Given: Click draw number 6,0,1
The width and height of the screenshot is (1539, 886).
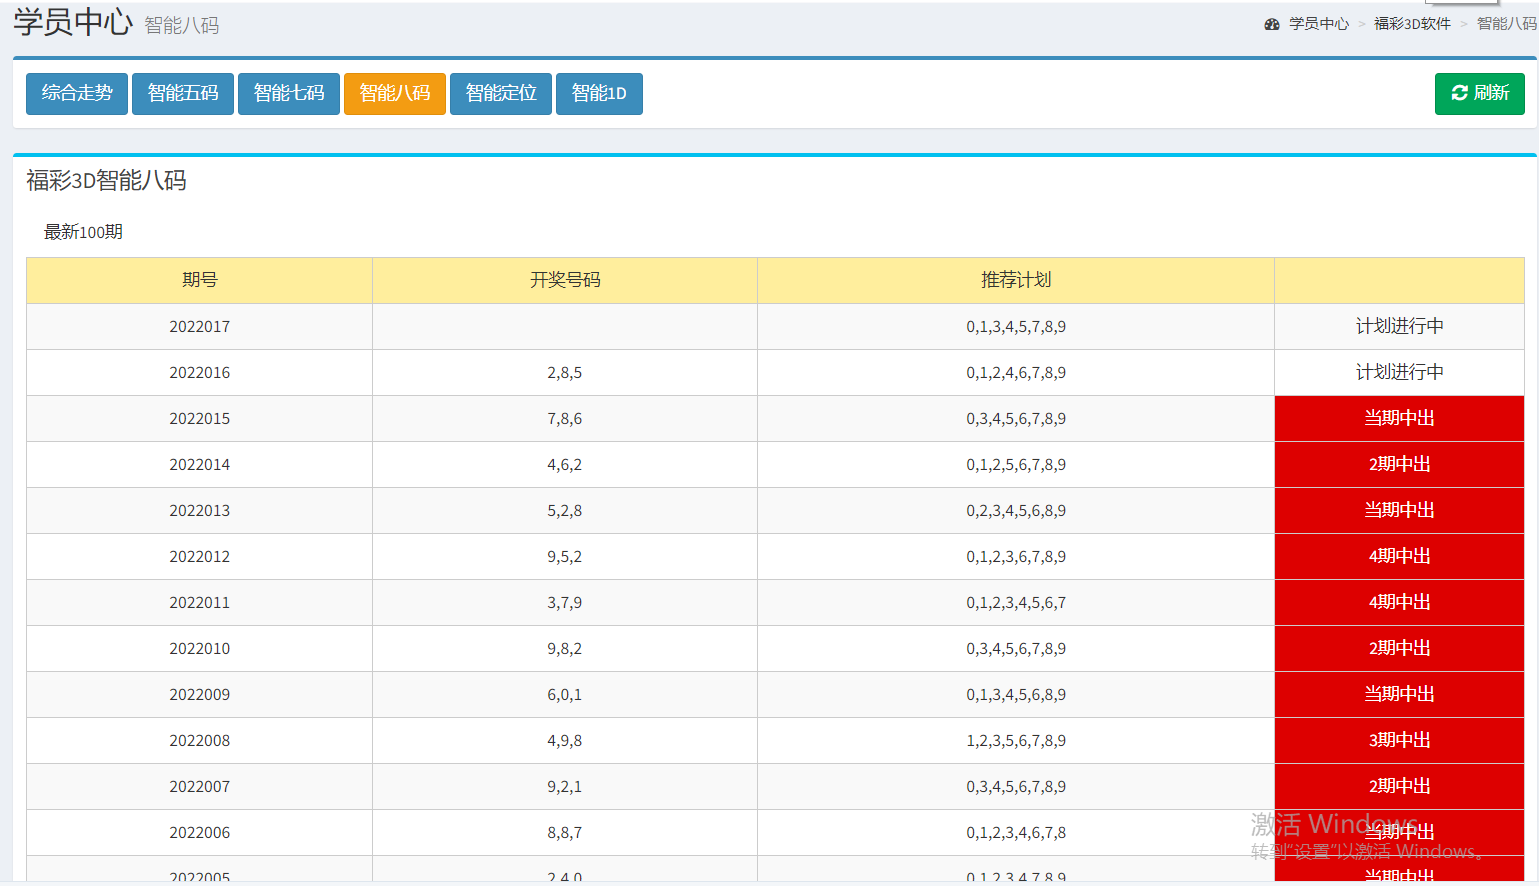Looking at the screenshot, I should [565, 695].
